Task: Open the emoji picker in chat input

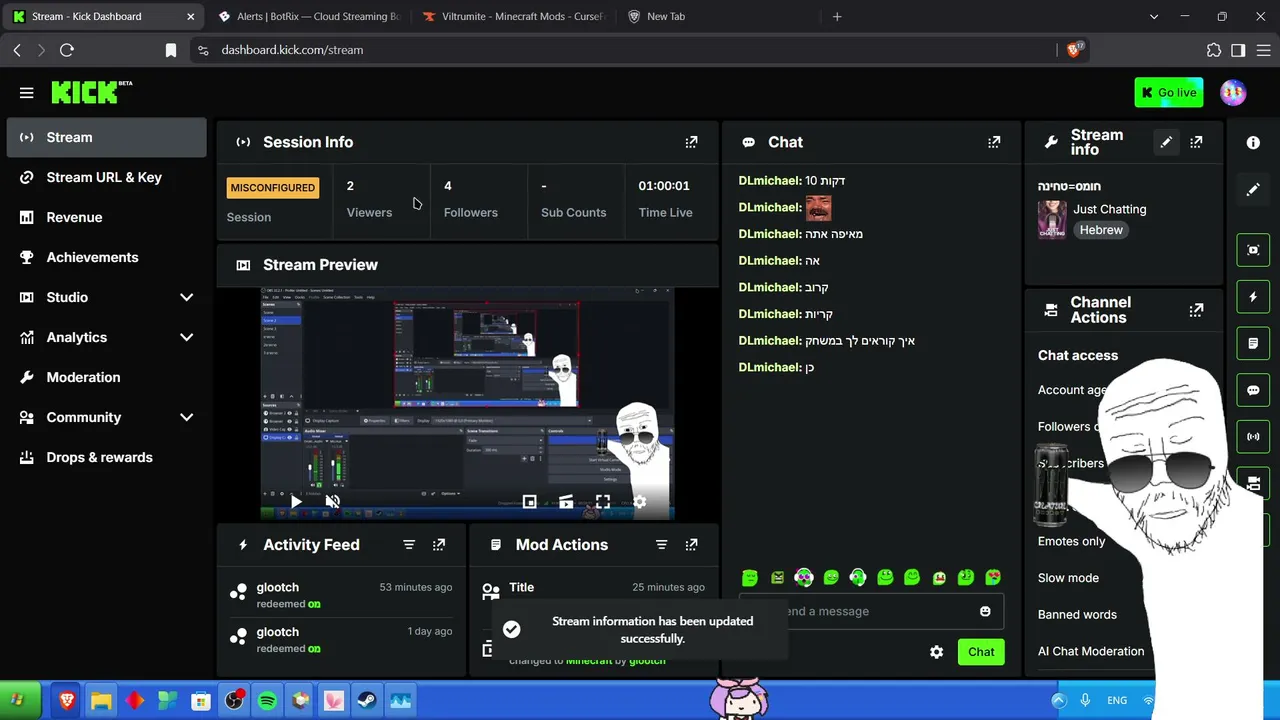Action: (985, 611)
